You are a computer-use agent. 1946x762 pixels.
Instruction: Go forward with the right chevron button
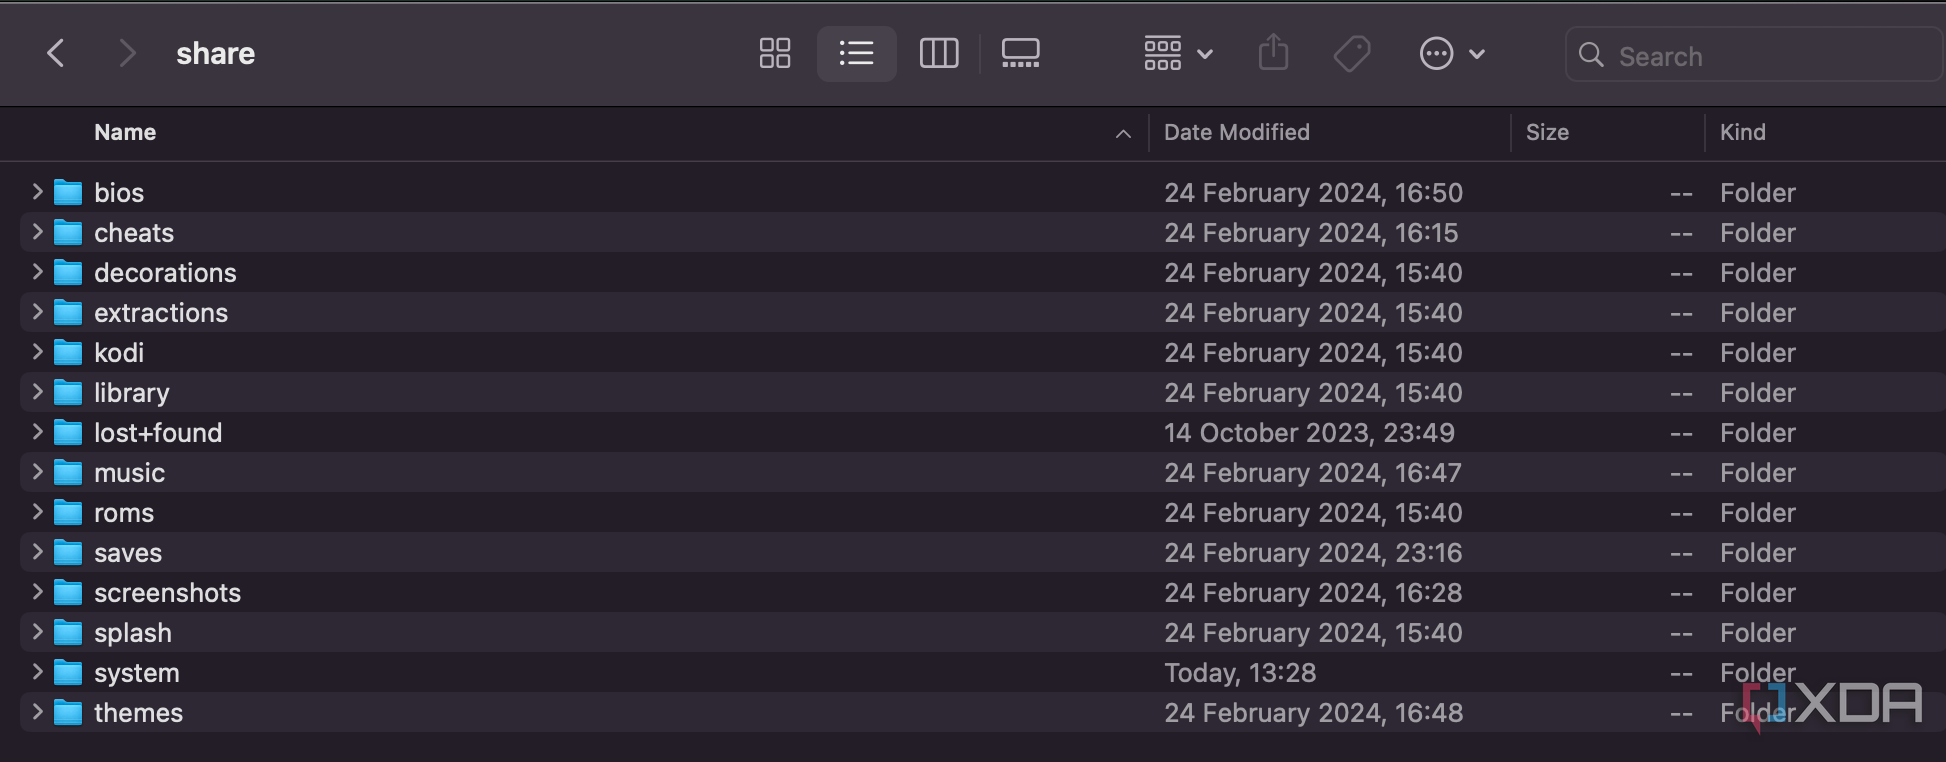click(x=127, y=53)
